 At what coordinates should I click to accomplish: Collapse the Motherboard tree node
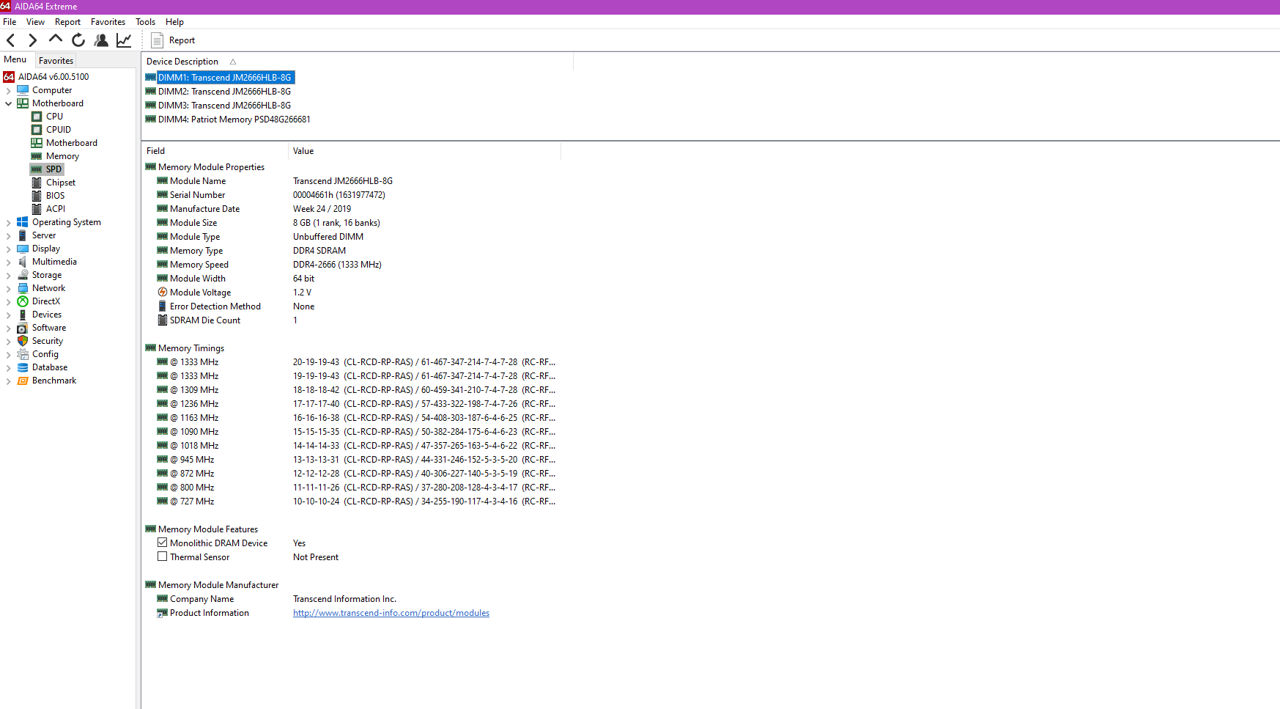pos(8,103)
